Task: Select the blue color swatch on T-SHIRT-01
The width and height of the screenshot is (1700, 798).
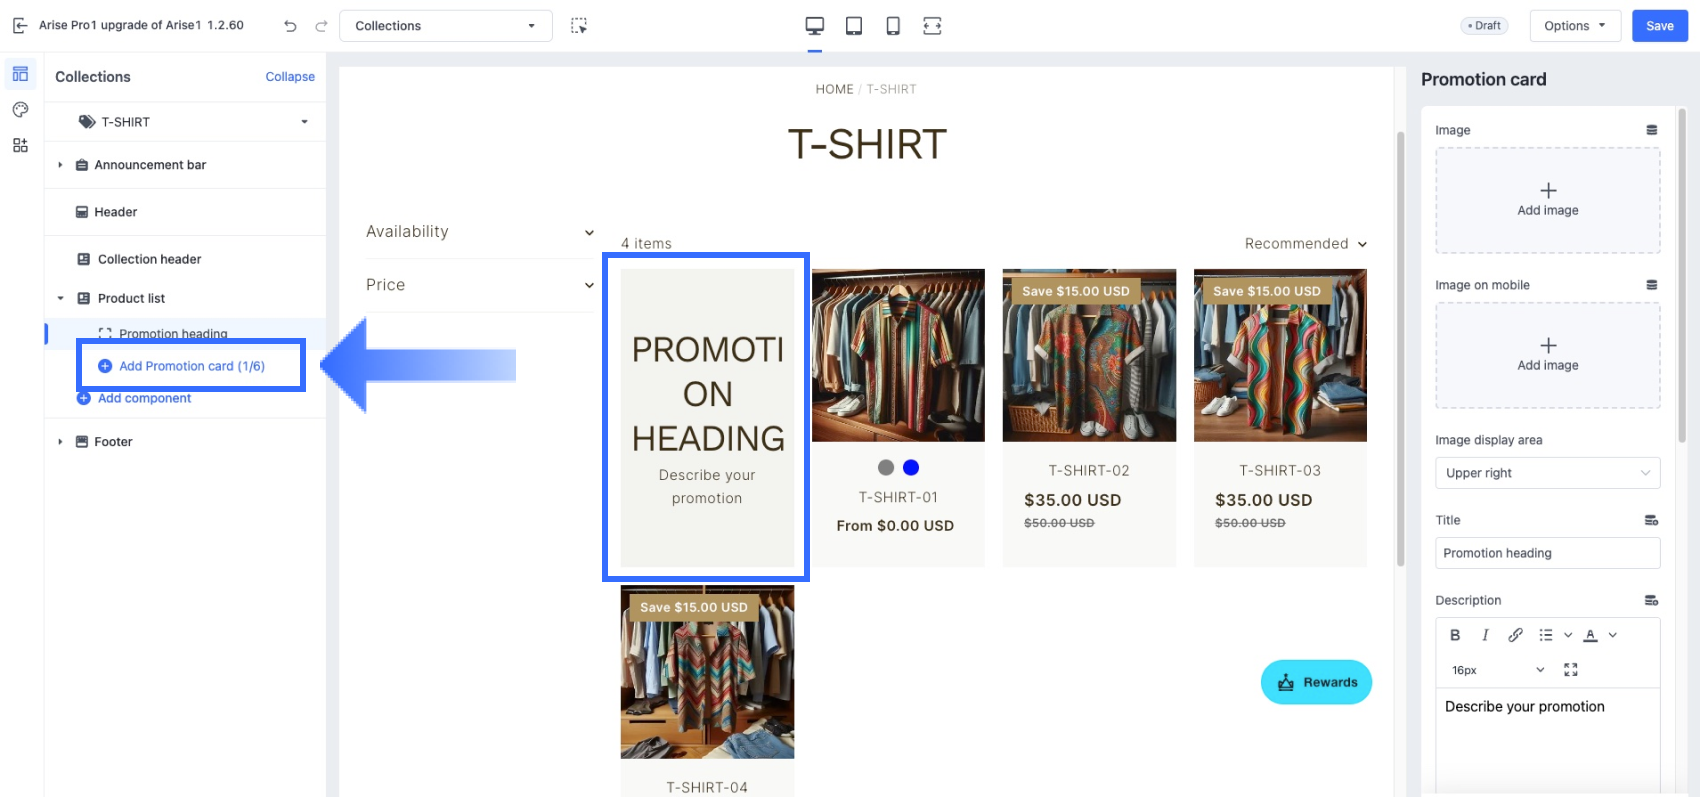Action: point(911,467)
